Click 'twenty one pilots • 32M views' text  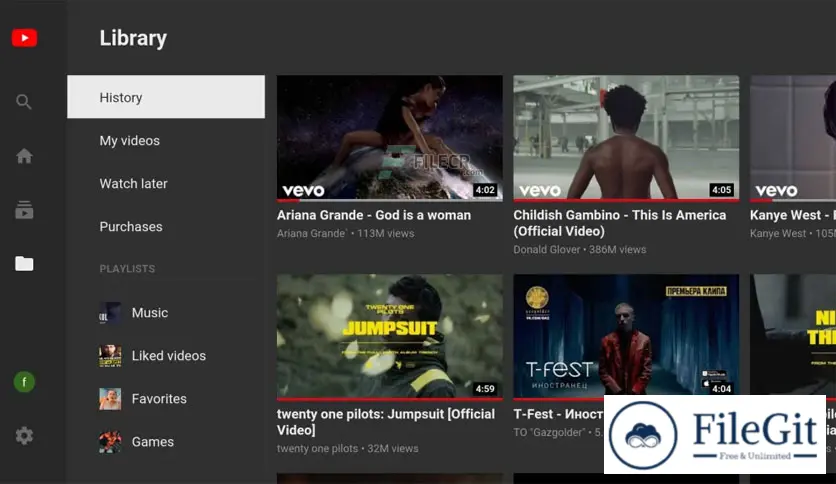tap(347, 448)
